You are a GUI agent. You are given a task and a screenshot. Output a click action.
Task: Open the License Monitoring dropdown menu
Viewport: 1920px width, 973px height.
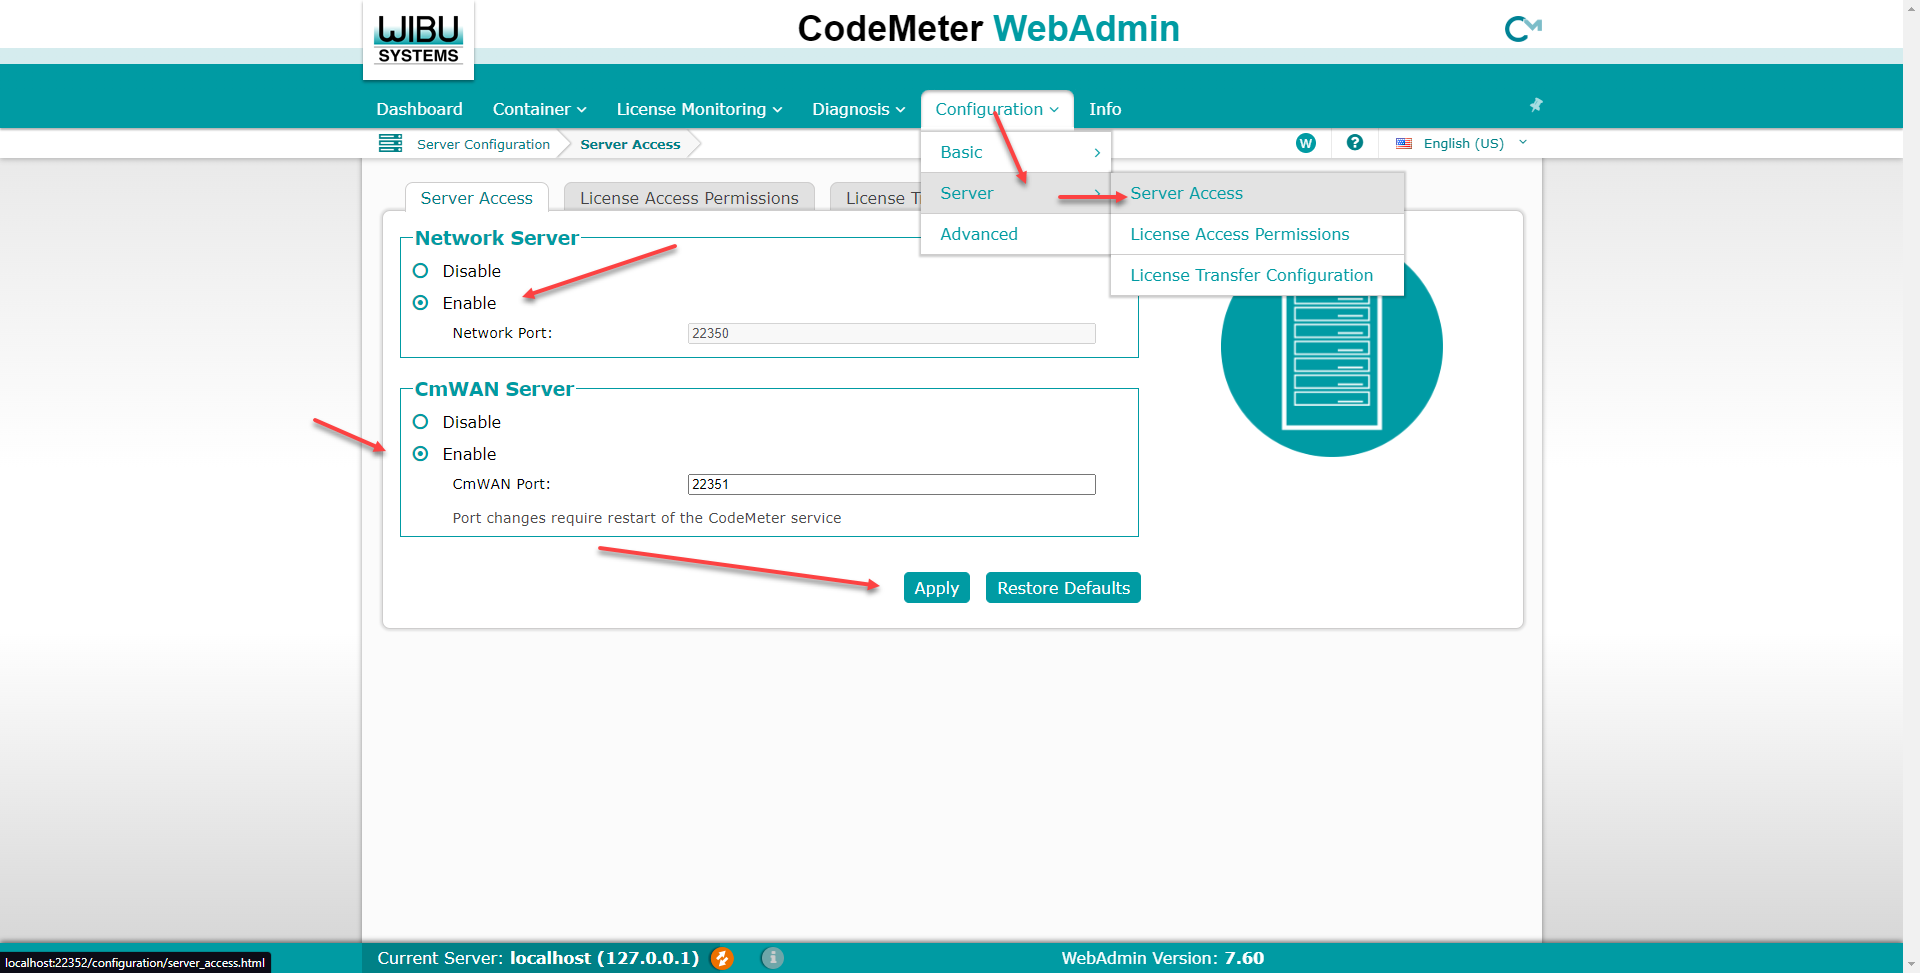pyautogui.click(x=699, y=109)
